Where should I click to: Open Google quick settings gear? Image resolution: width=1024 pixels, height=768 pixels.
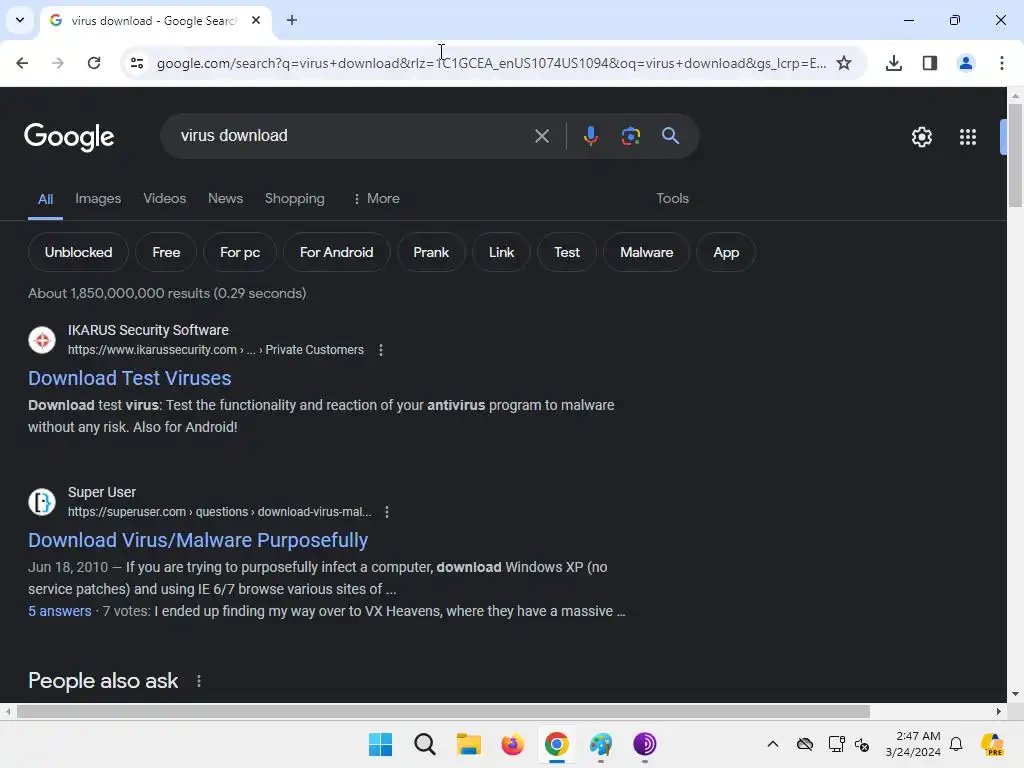point(921,137)
